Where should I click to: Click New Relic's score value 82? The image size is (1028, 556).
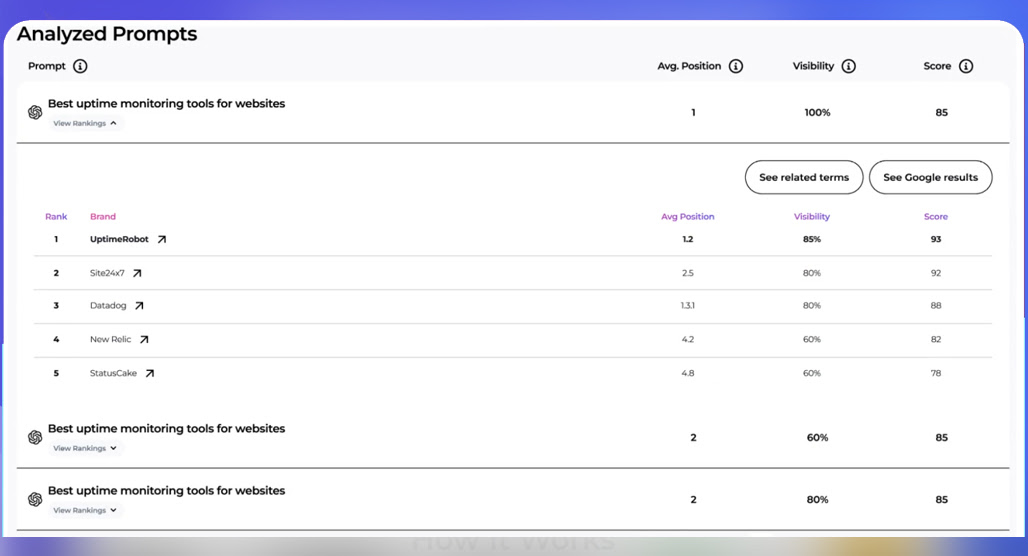point(936,340)
